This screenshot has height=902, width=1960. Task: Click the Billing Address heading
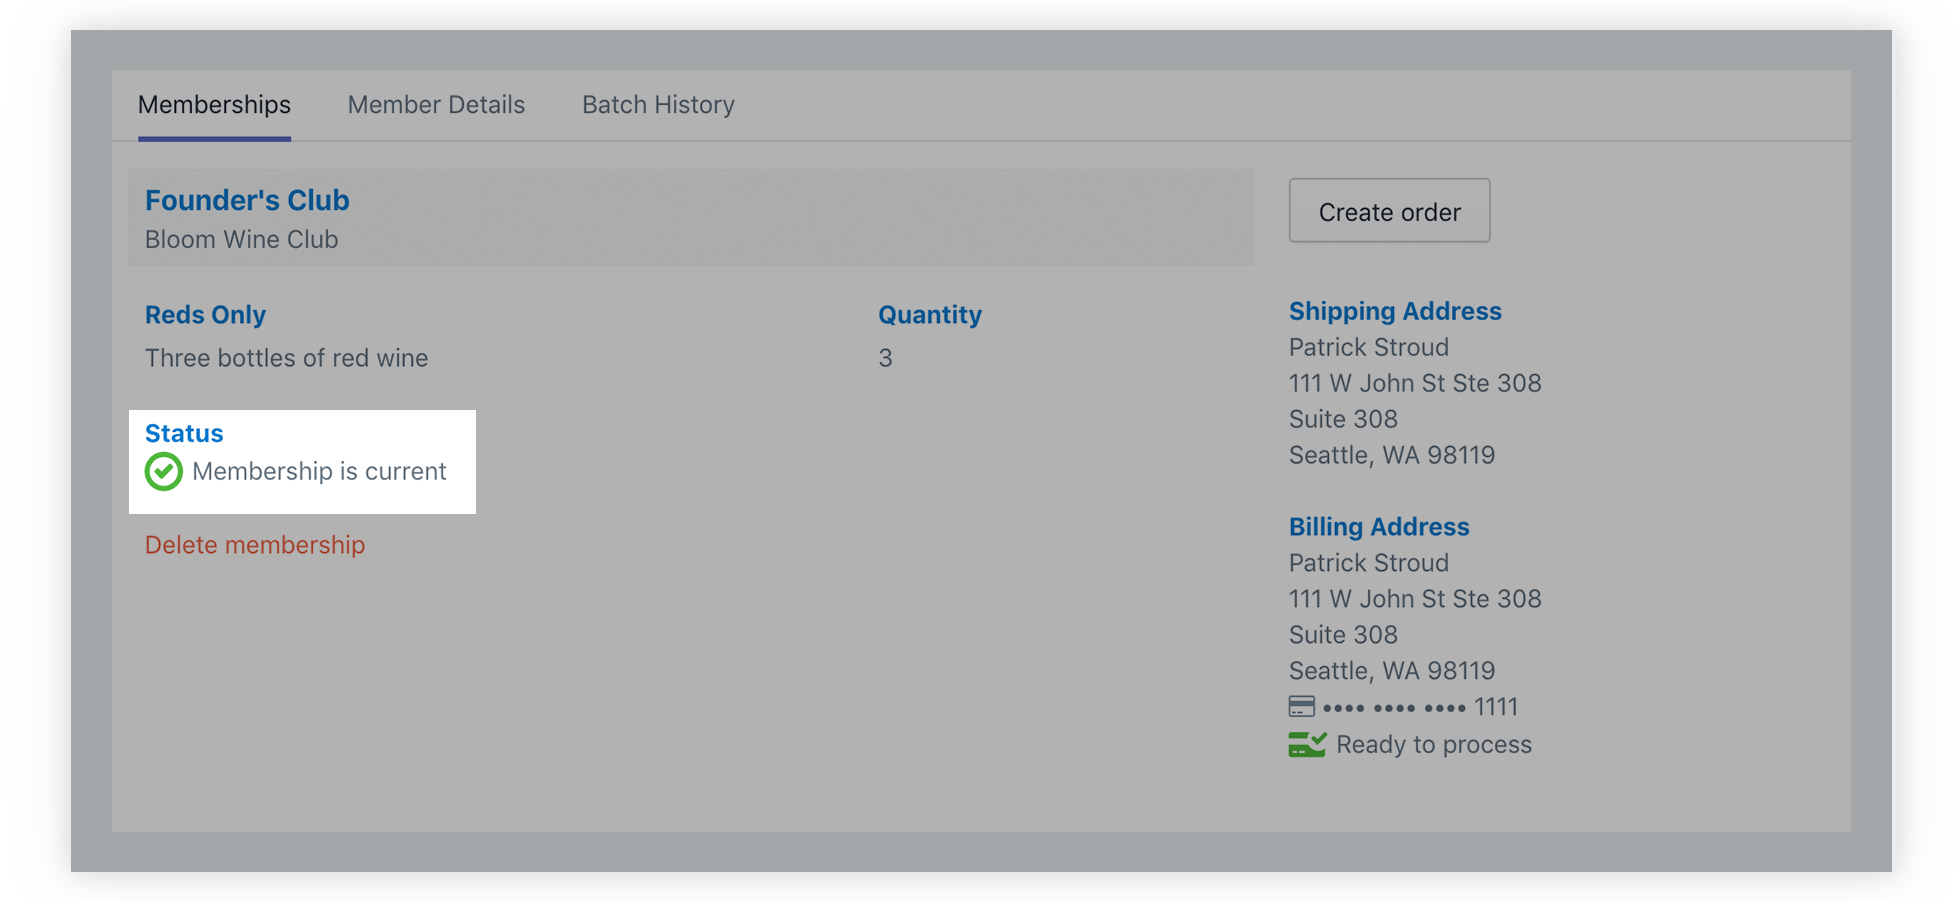pos(1379,527)
